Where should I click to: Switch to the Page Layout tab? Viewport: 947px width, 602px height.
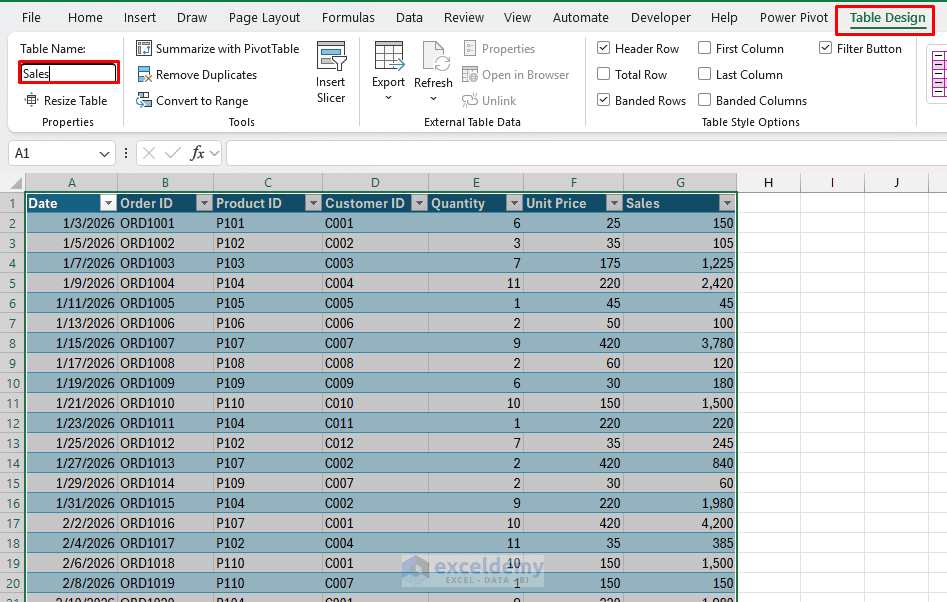(264, 18)
